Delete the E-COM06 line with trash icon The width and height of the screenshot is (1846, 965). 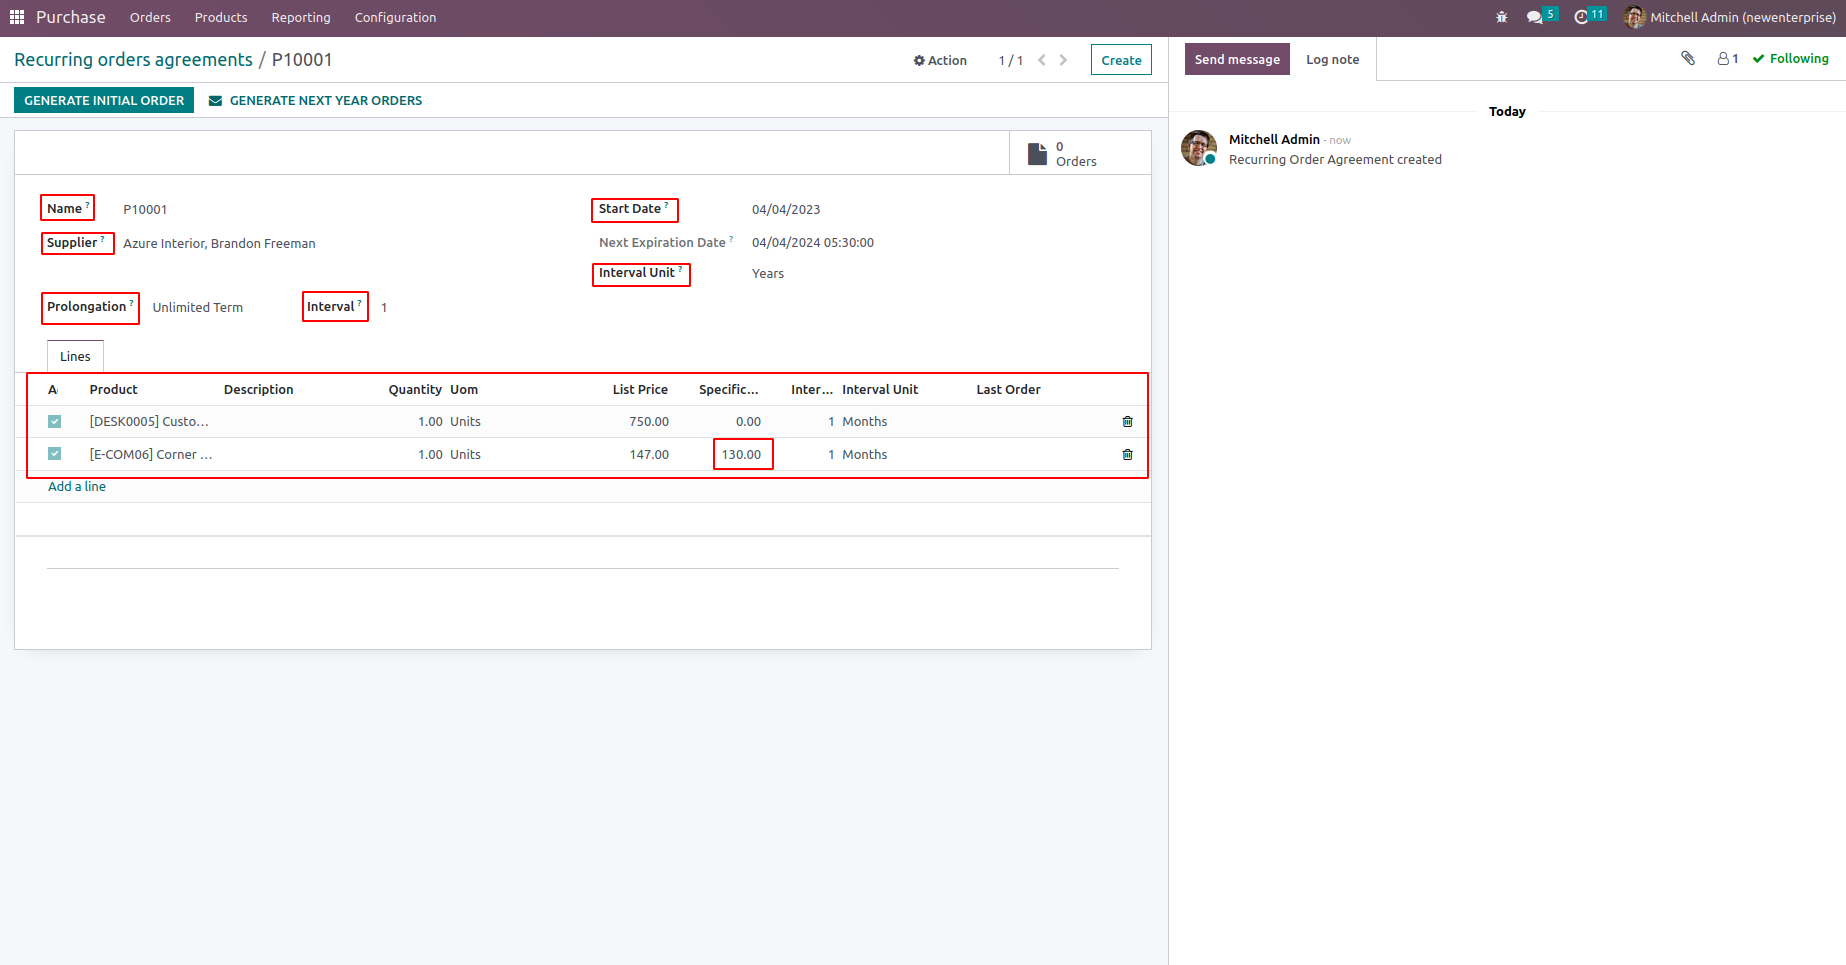1127,455
